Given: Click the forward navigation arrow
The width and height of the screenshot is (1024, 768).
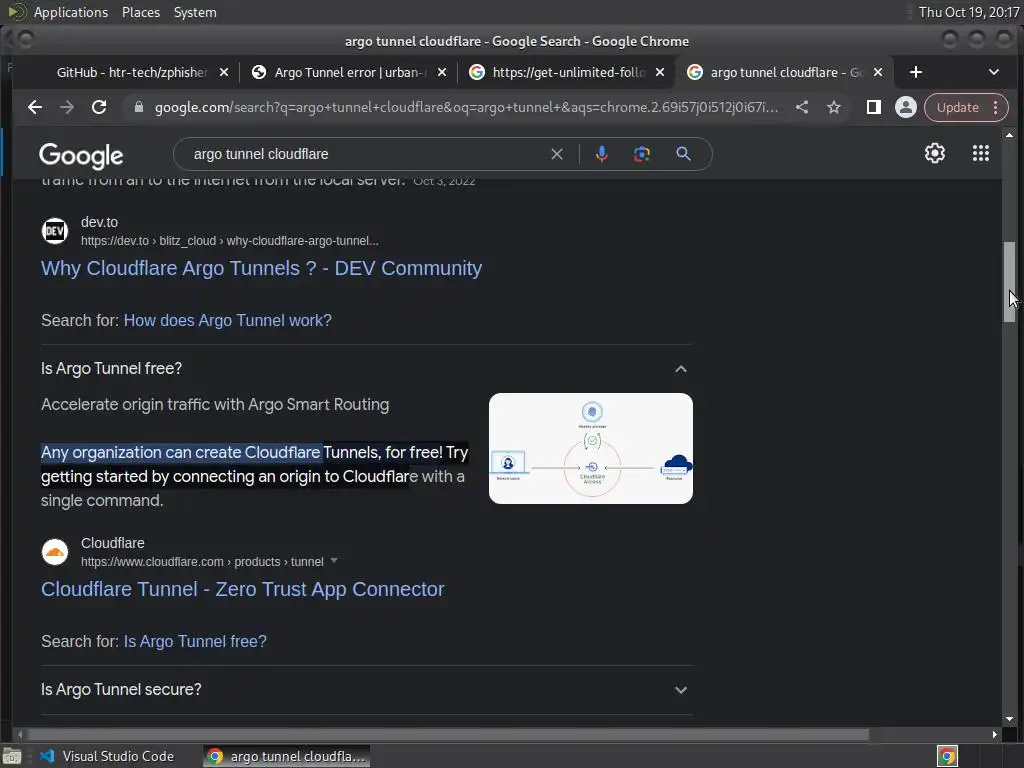Looking at the screenshot, I should pyautogui.click(x=67, y=107).
